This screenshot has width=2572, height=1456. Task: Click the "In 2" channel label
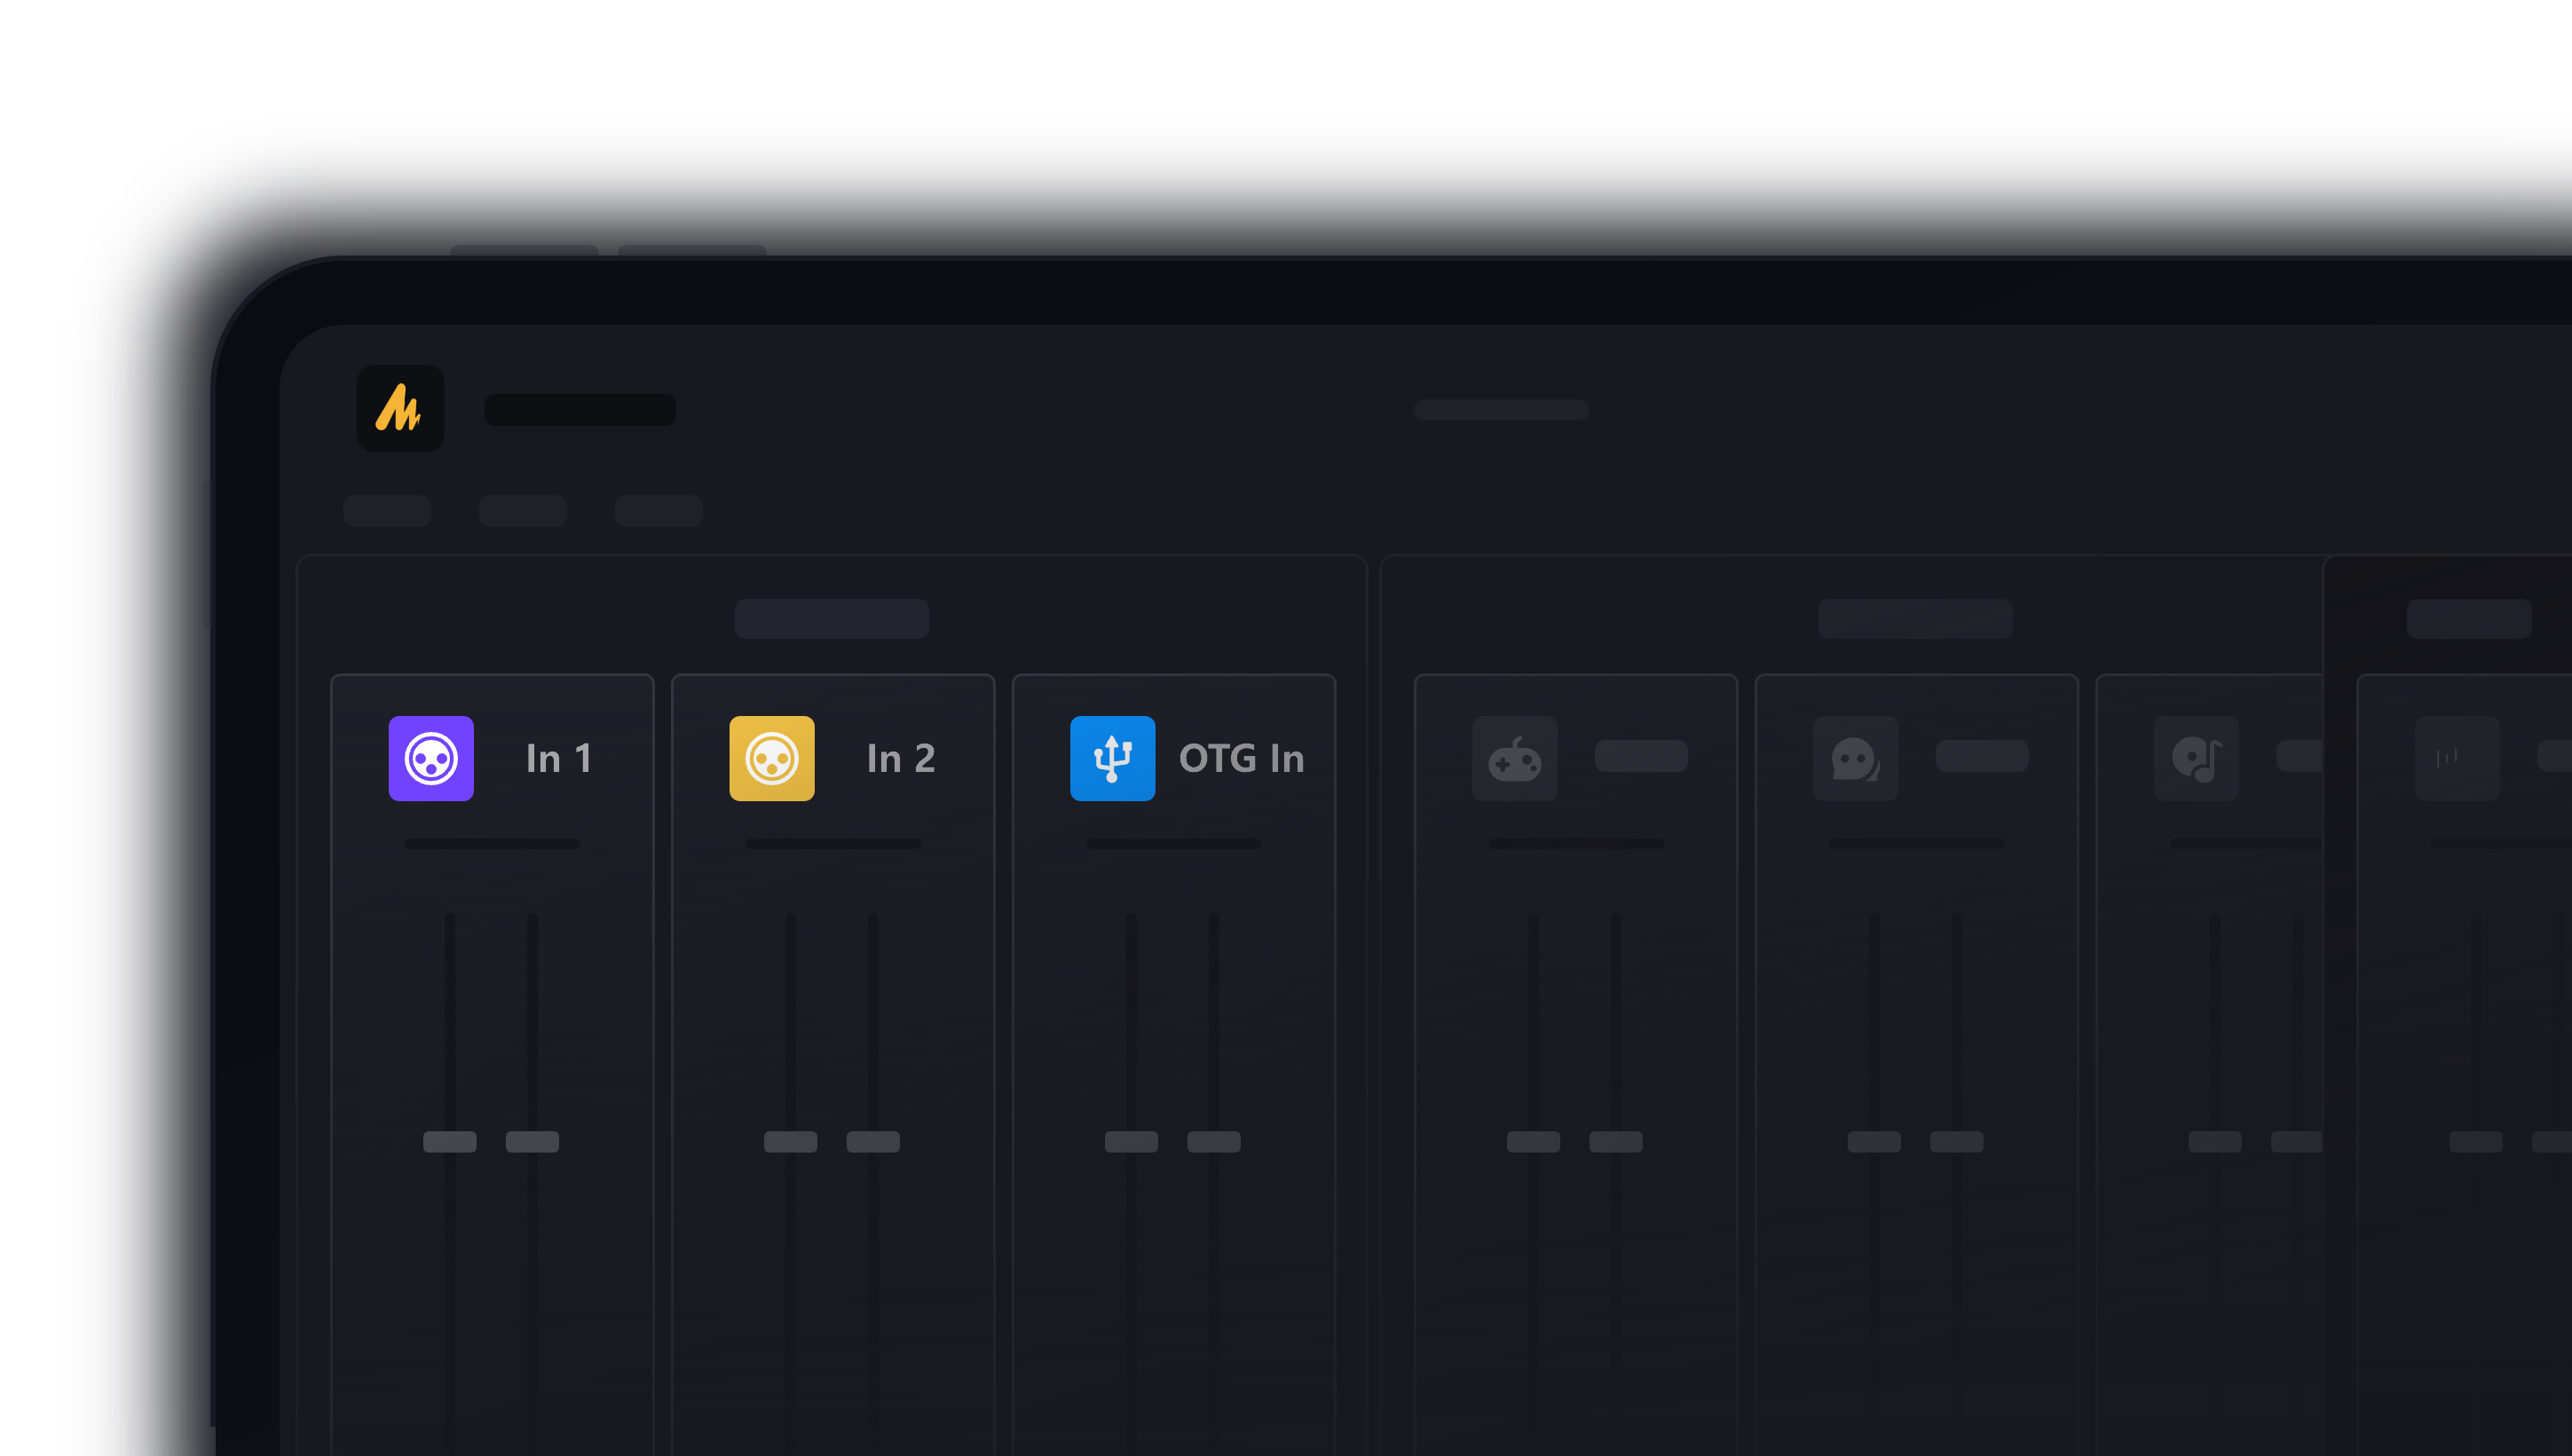pyautogui.click(x=901, y=758)
